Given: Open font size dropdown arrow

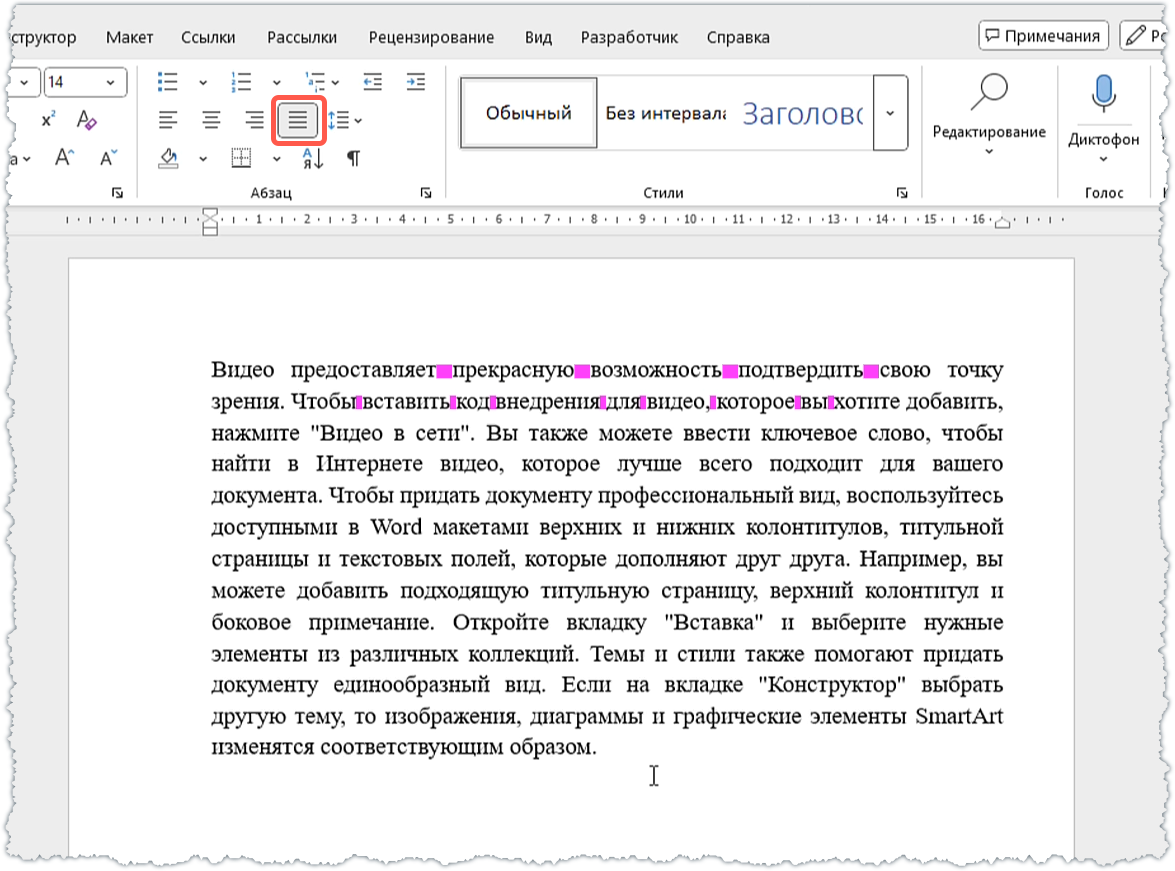Looking at the screenshot, I should click(111, 82).
